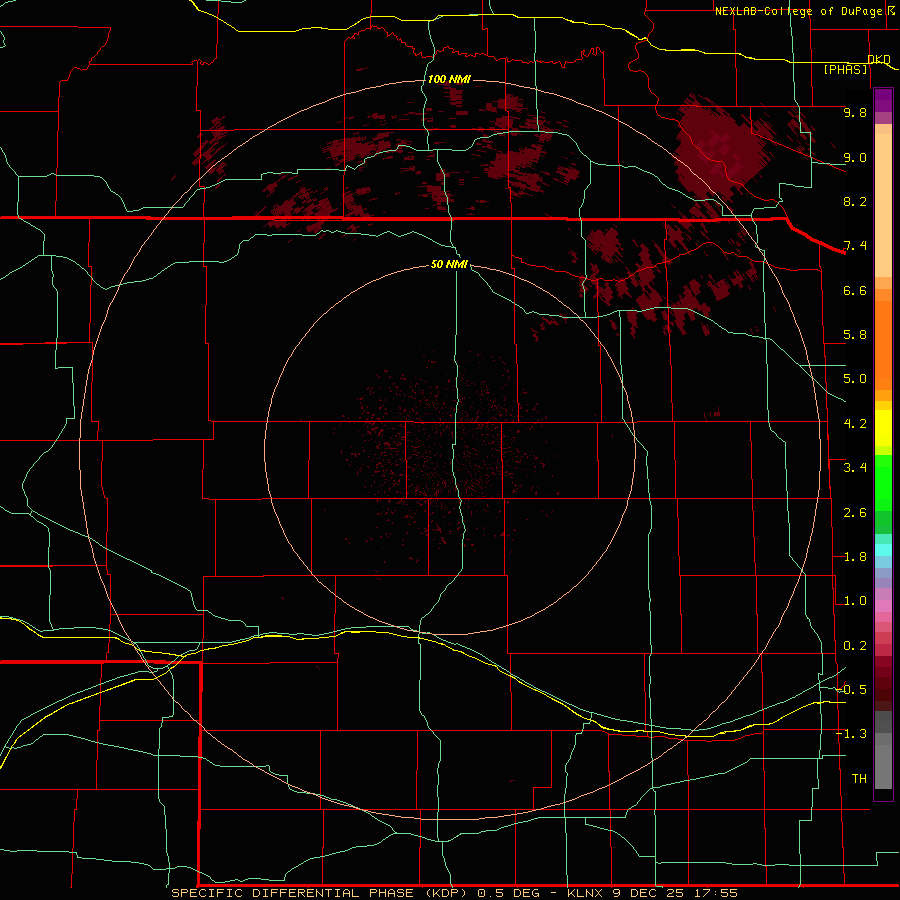Click the DKD label above the color bar
The height and width of the screenshot is (900, 900).
tap(878, 59)
